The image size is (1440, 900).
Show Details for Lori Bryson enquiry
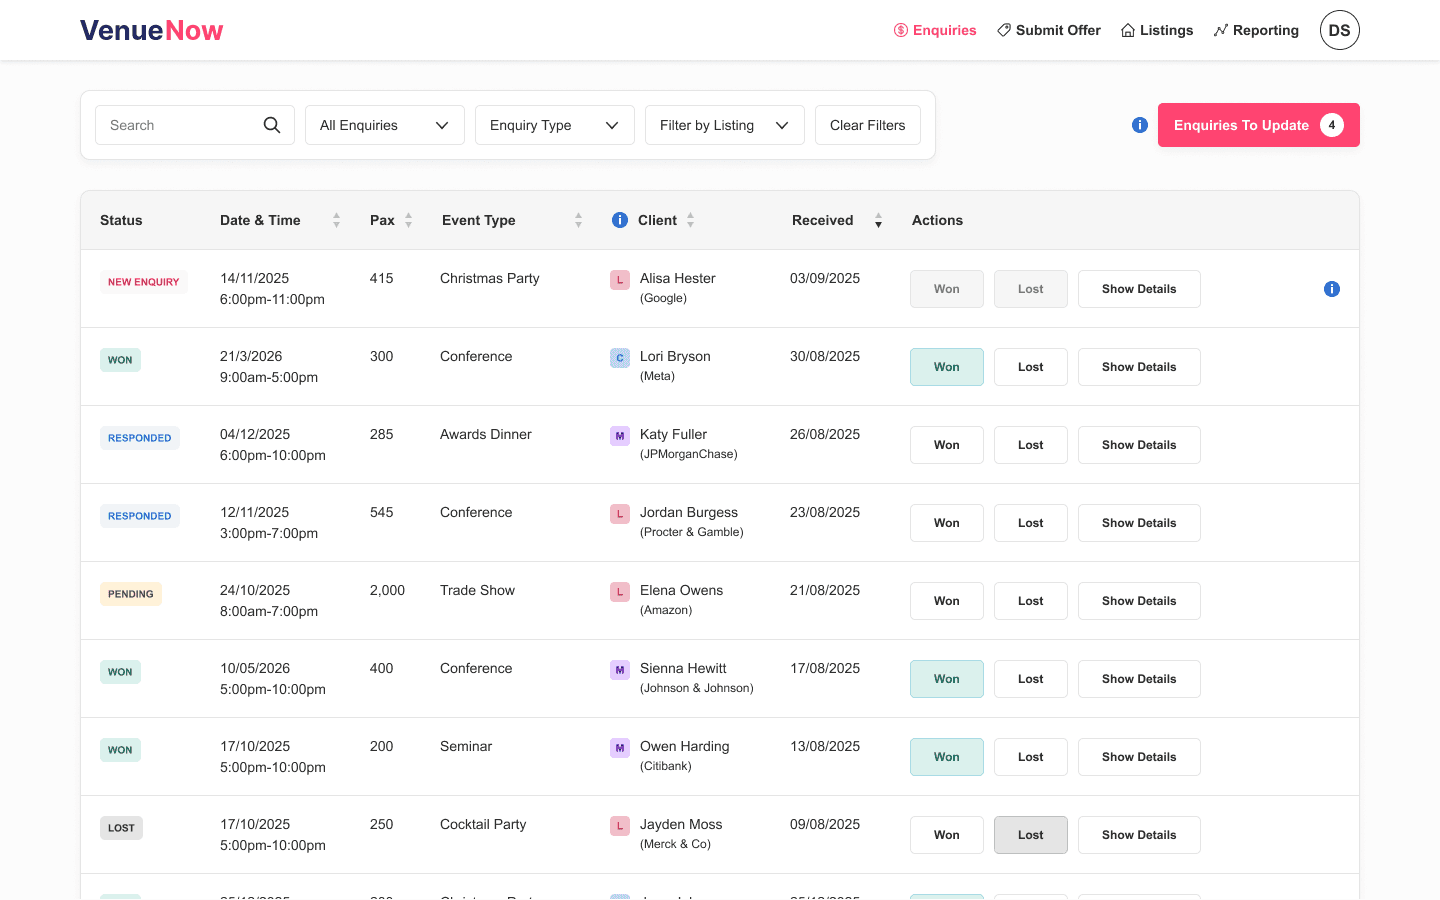[x=1139, y=367]
